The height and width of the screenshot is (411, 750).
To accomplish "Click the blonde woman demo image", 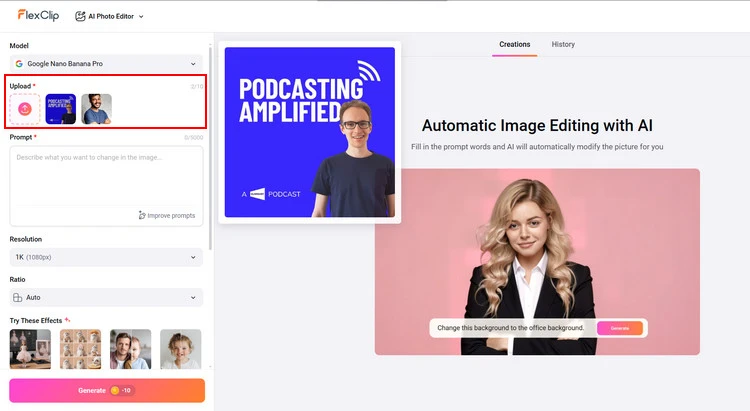I will pos(537,262).
